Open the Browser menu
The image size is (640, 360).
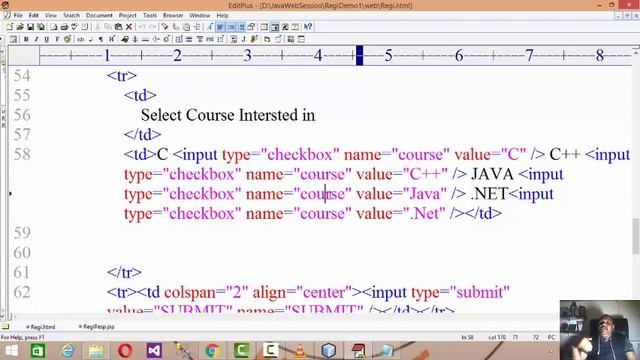[x=173, y=16]
